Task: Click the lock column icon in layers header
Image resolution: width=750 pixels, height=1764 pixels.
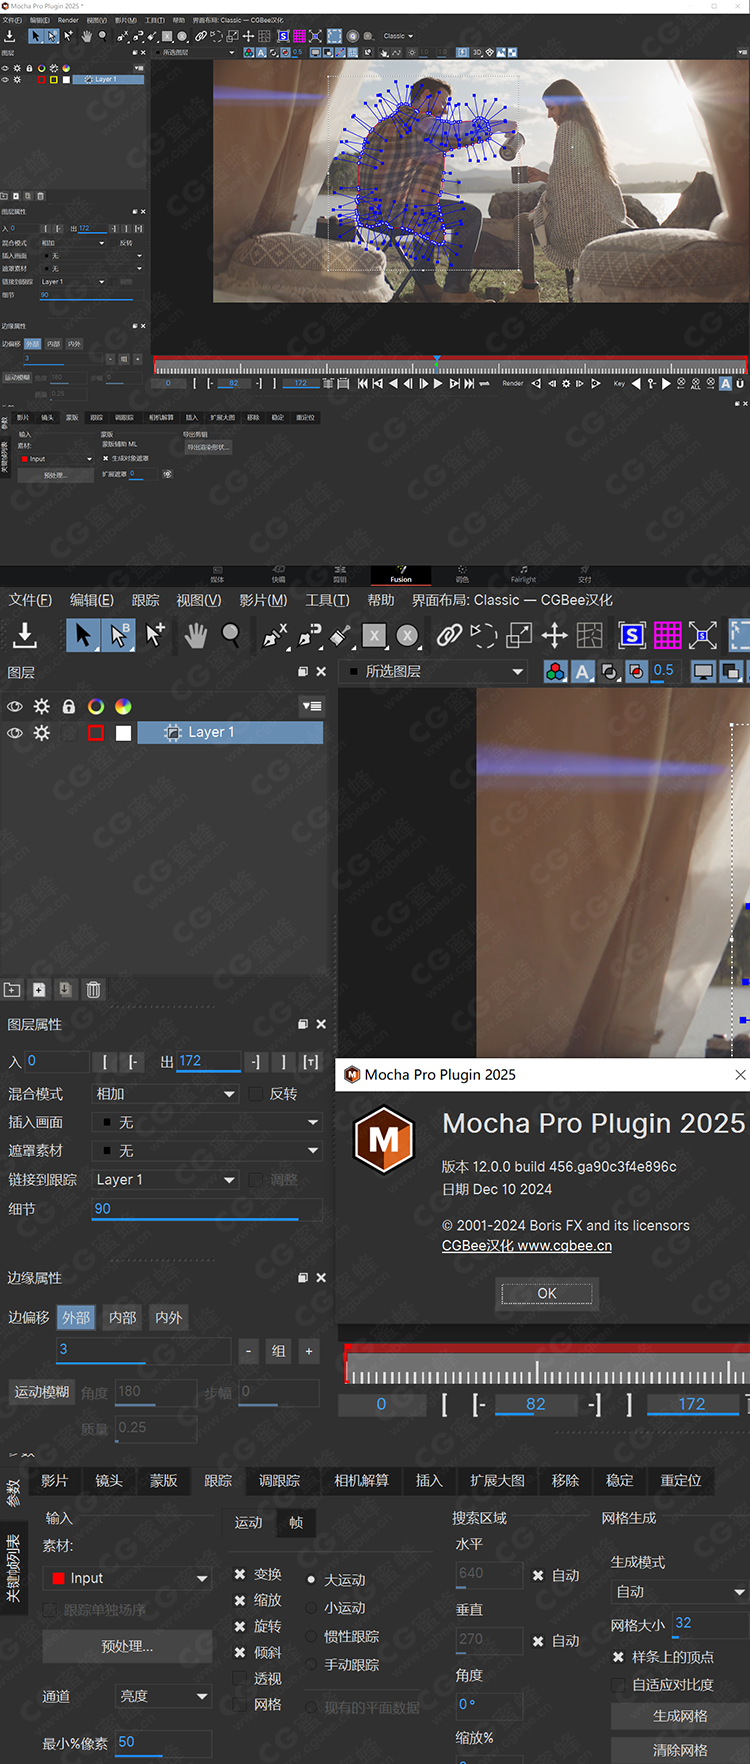Action: point(69,706)
